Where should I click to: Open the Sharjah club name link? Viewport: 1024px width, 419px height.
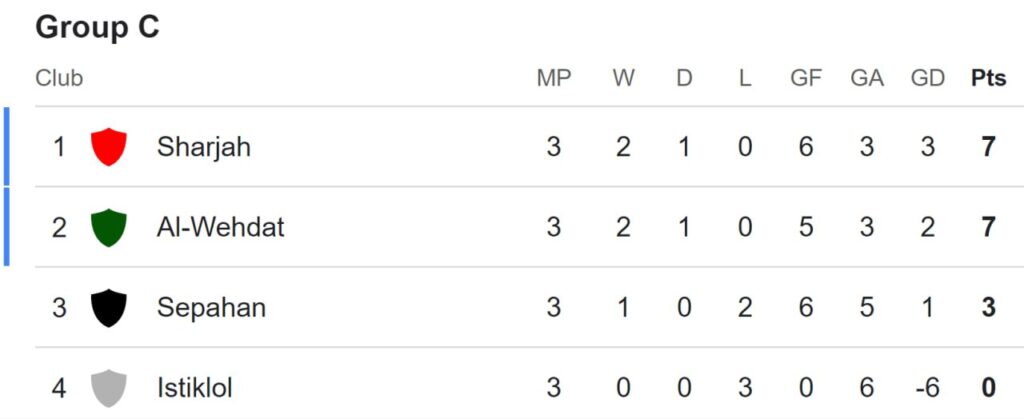coord(204,147)
